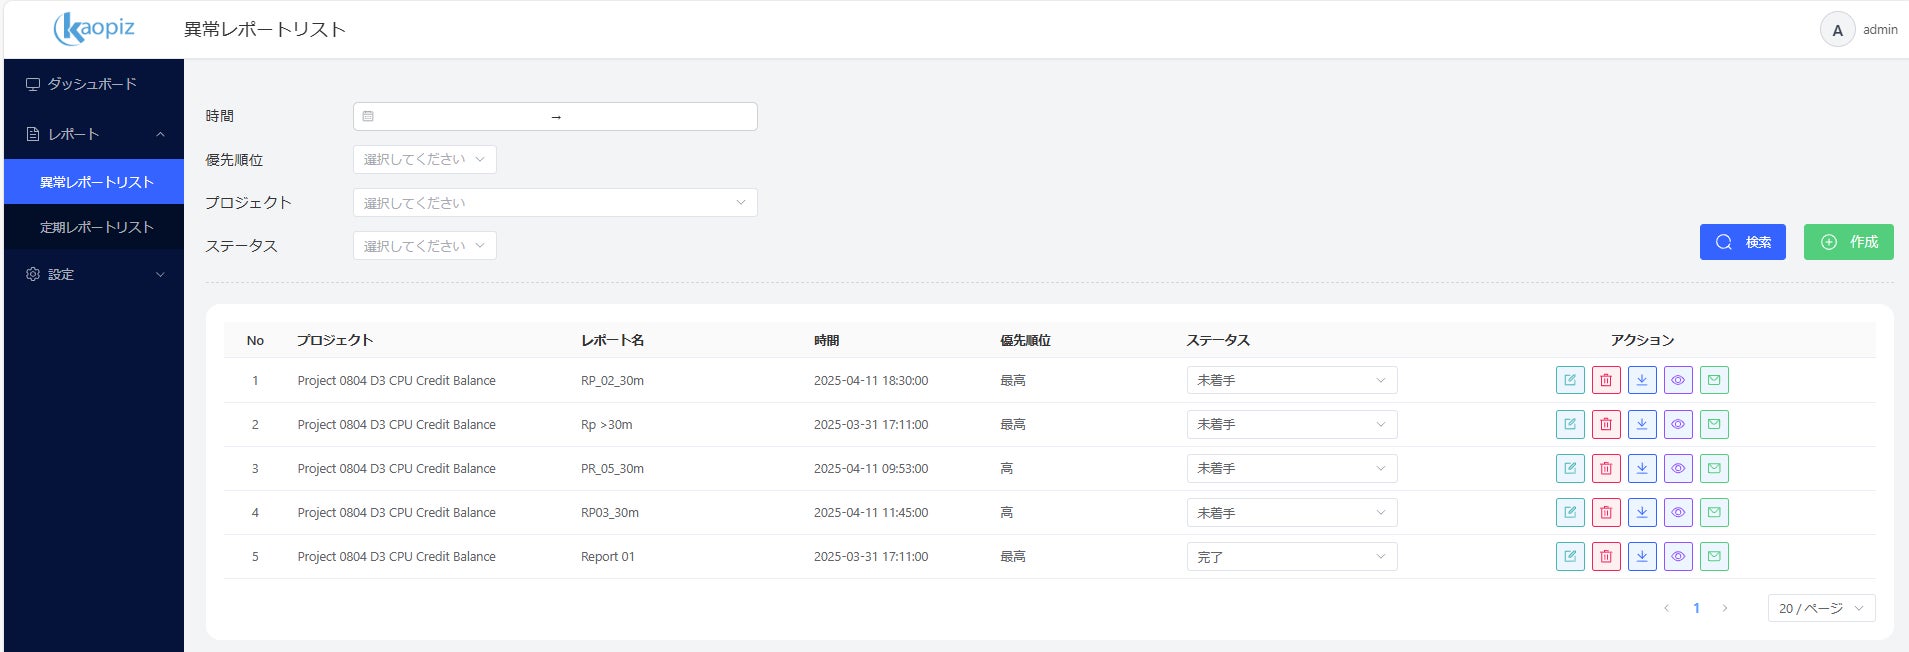Delete report RP_02_30m

pos(1606,380)
